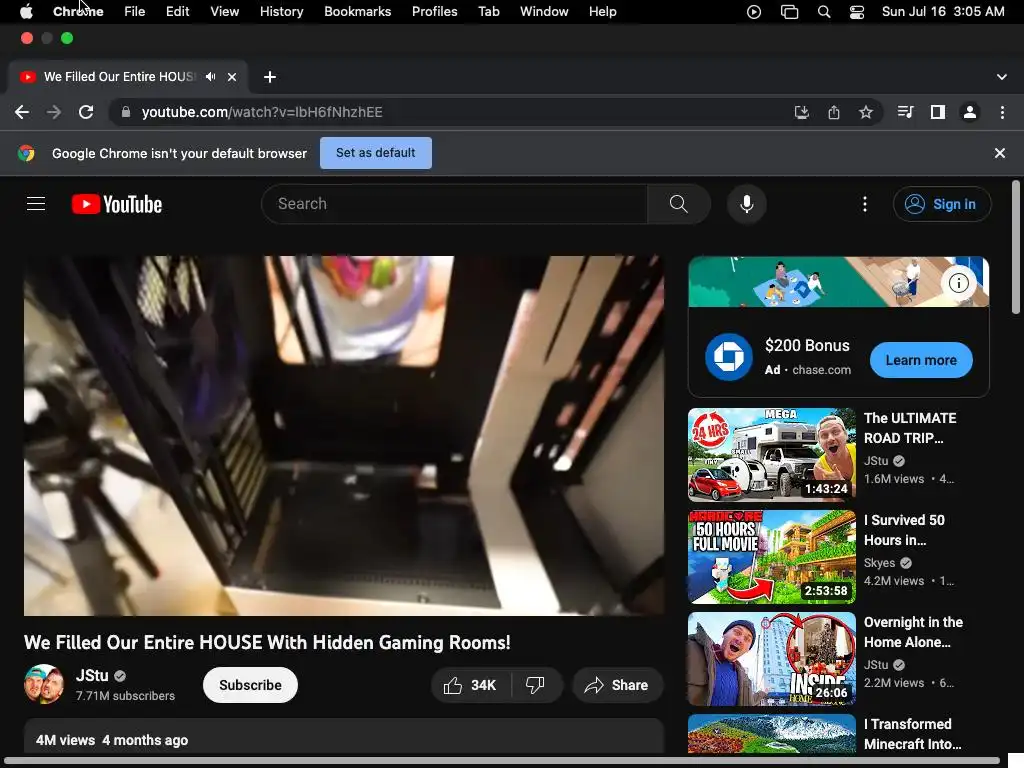The width and height of the screenshot is (1024, 768).
Task: Open Chrome three-dot menu
Action: click(x=1002, y=112)
